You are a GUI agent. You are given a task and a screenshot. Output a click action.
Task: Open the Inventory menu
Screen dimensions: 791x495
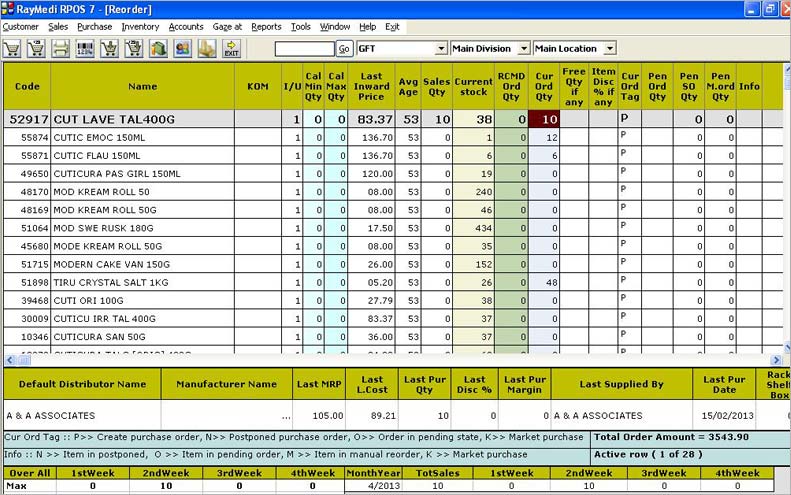point(140,27)
